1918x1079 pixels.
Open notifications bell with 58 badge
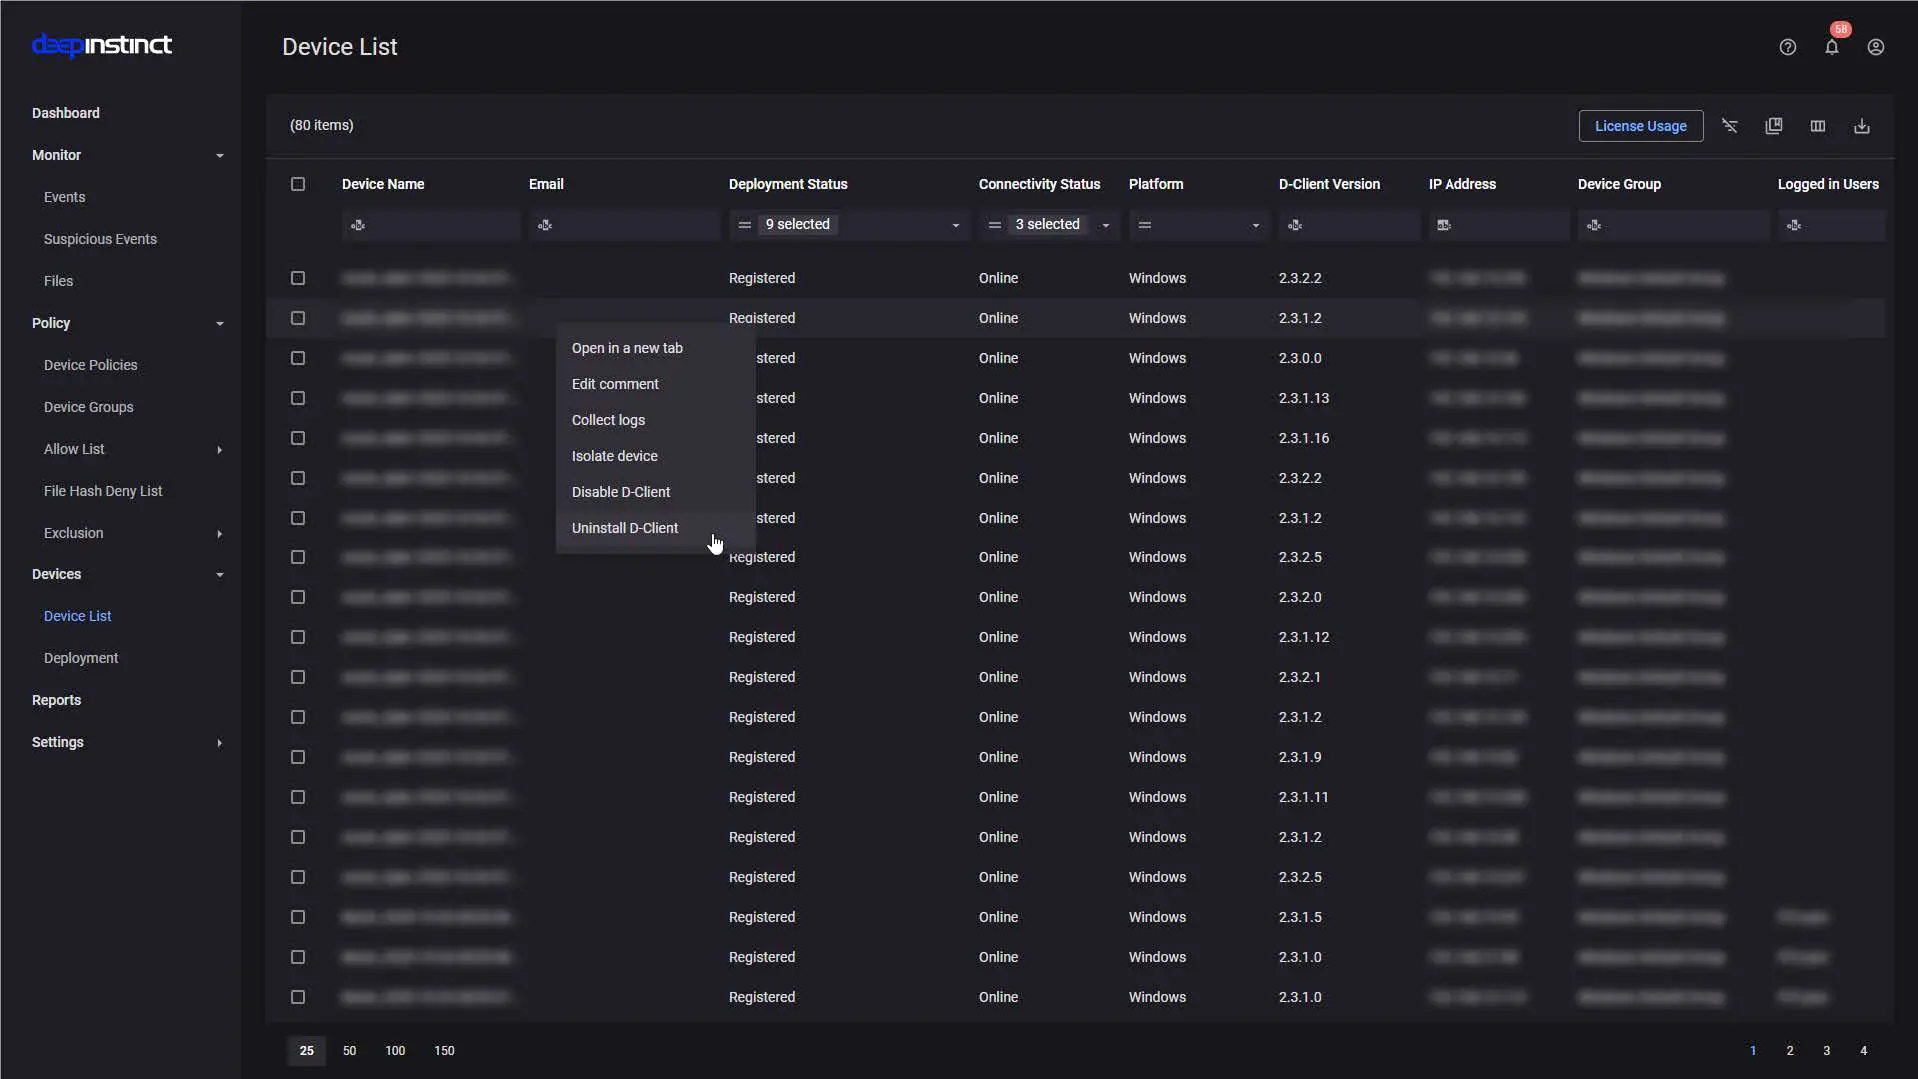click(x=1832, y=46)
